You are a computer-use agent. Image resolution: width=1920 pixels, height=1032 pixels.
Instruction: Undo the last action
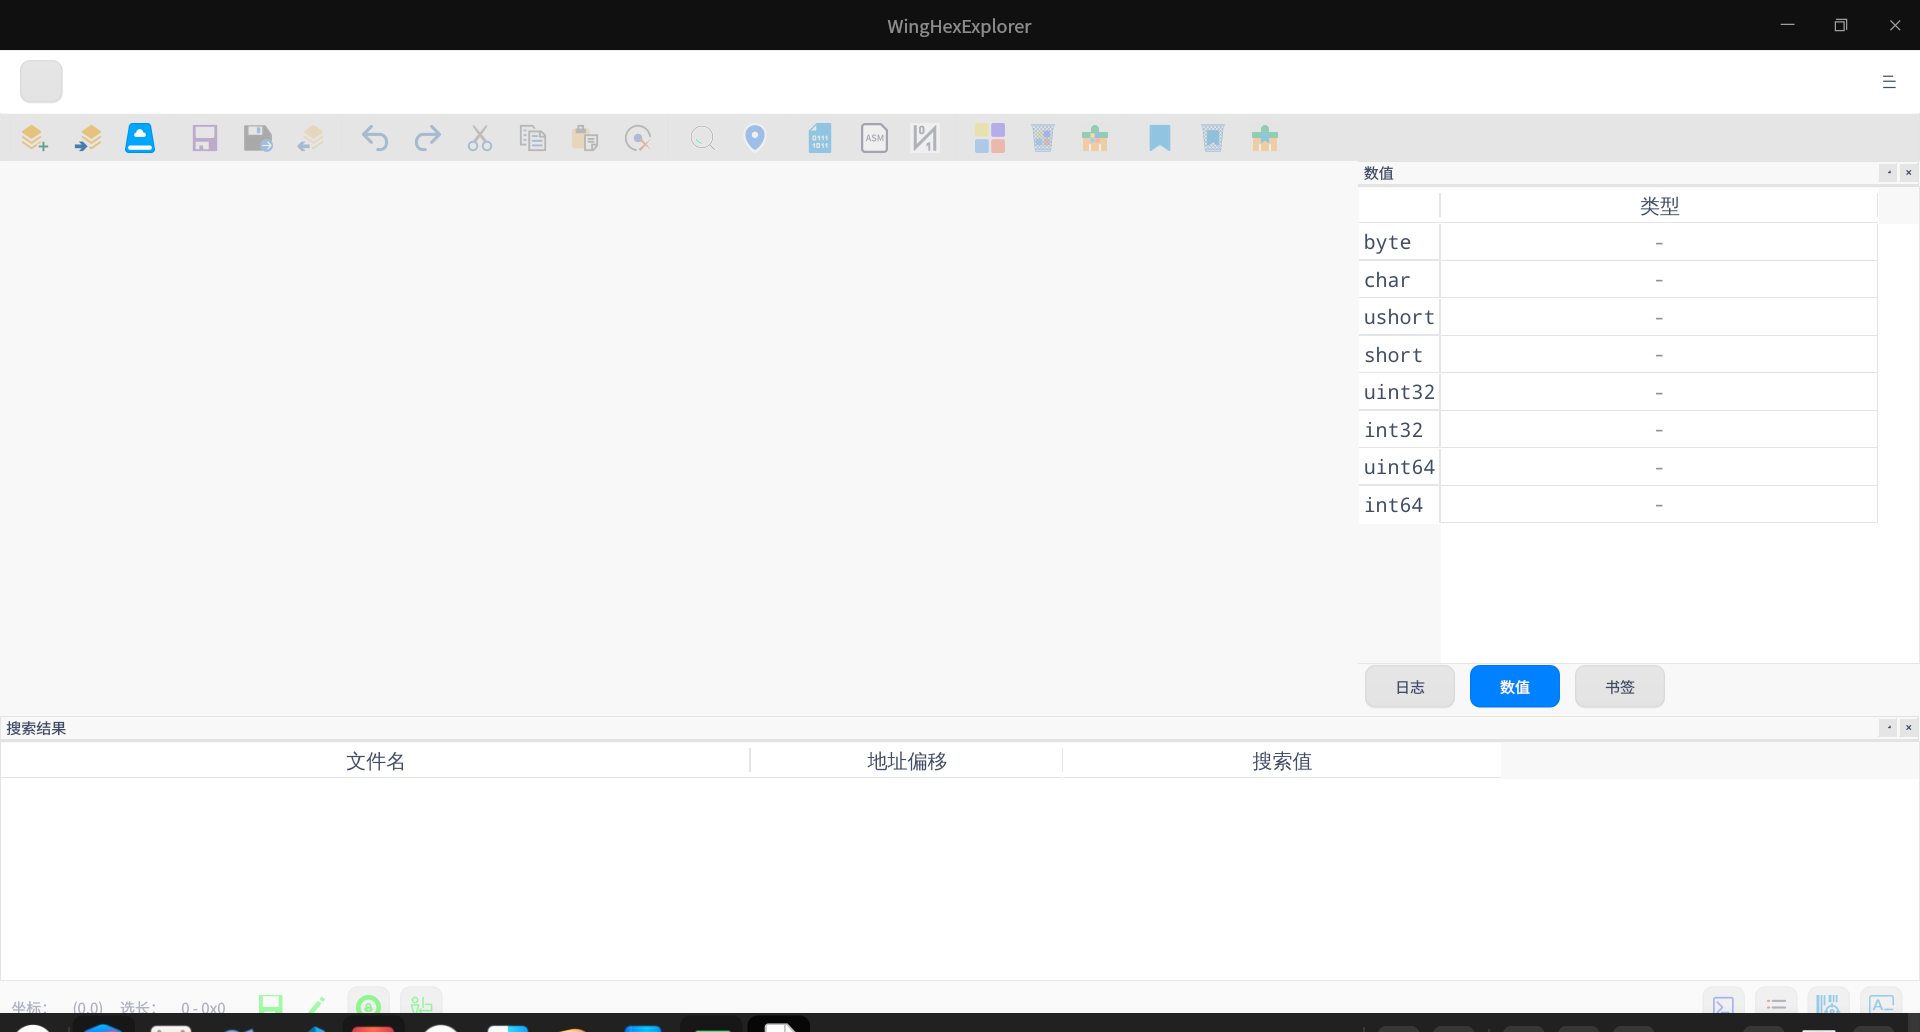(374, 138)
